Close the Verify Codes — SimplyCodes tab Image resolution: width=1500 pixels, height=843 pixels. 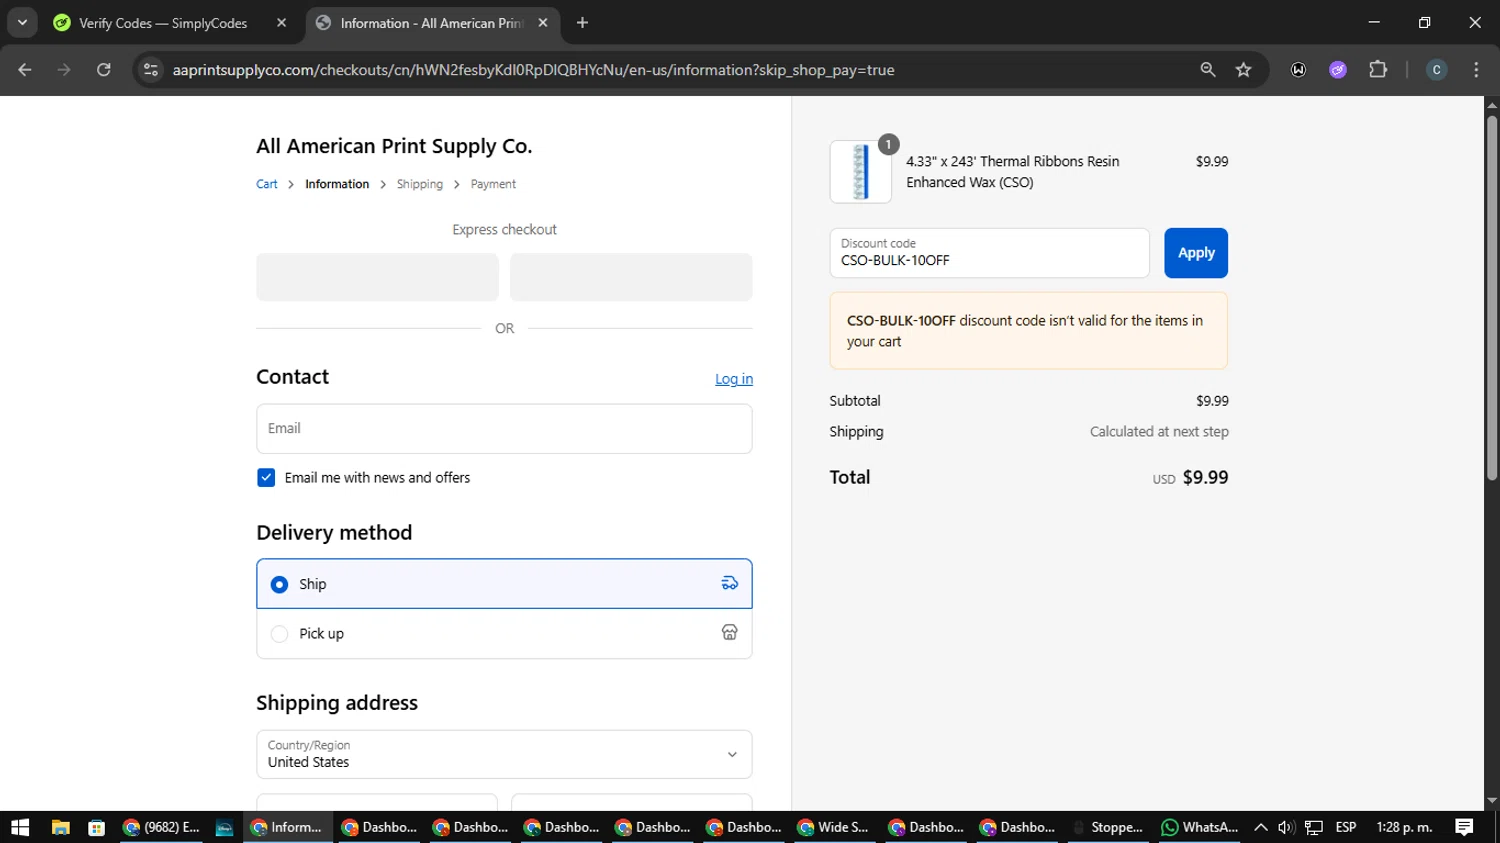coord(282,23)
